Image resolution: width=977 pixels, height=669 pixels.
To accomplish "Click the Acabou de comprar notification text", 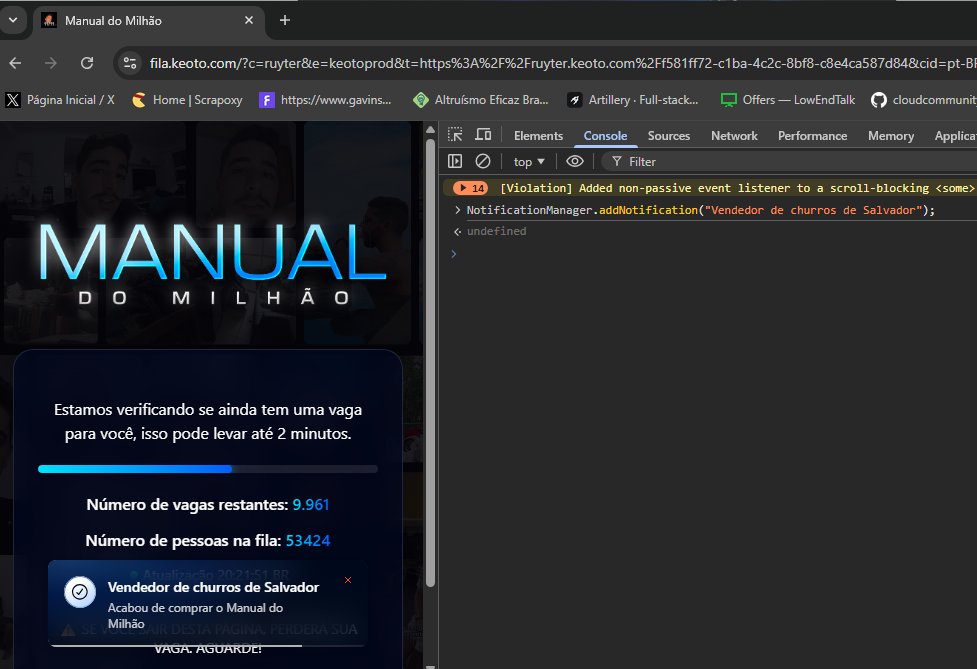I will coord(195,615).
